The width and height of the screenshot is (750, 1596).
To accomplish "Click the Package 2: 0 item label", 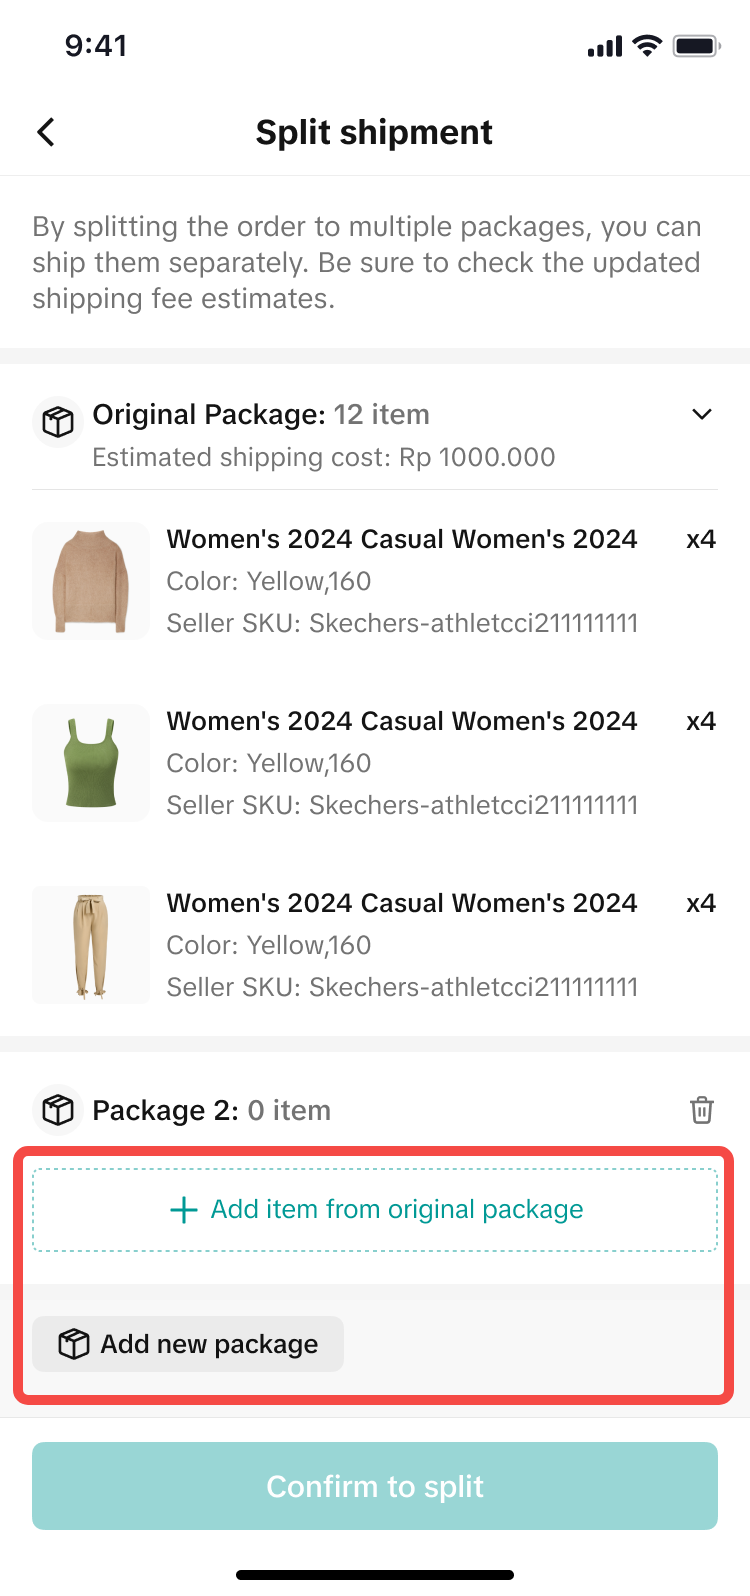I will 211,1110.
